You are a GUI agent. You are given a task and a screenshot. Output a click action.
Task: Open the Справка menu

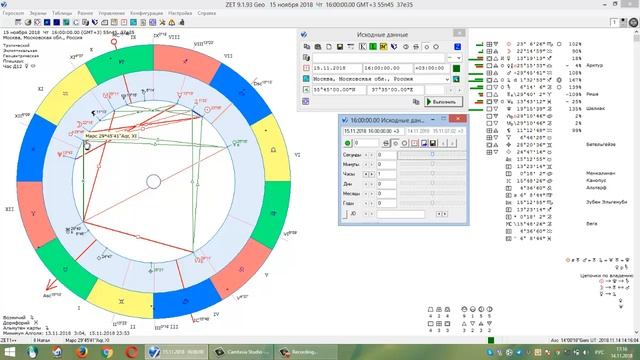[207, 13]
